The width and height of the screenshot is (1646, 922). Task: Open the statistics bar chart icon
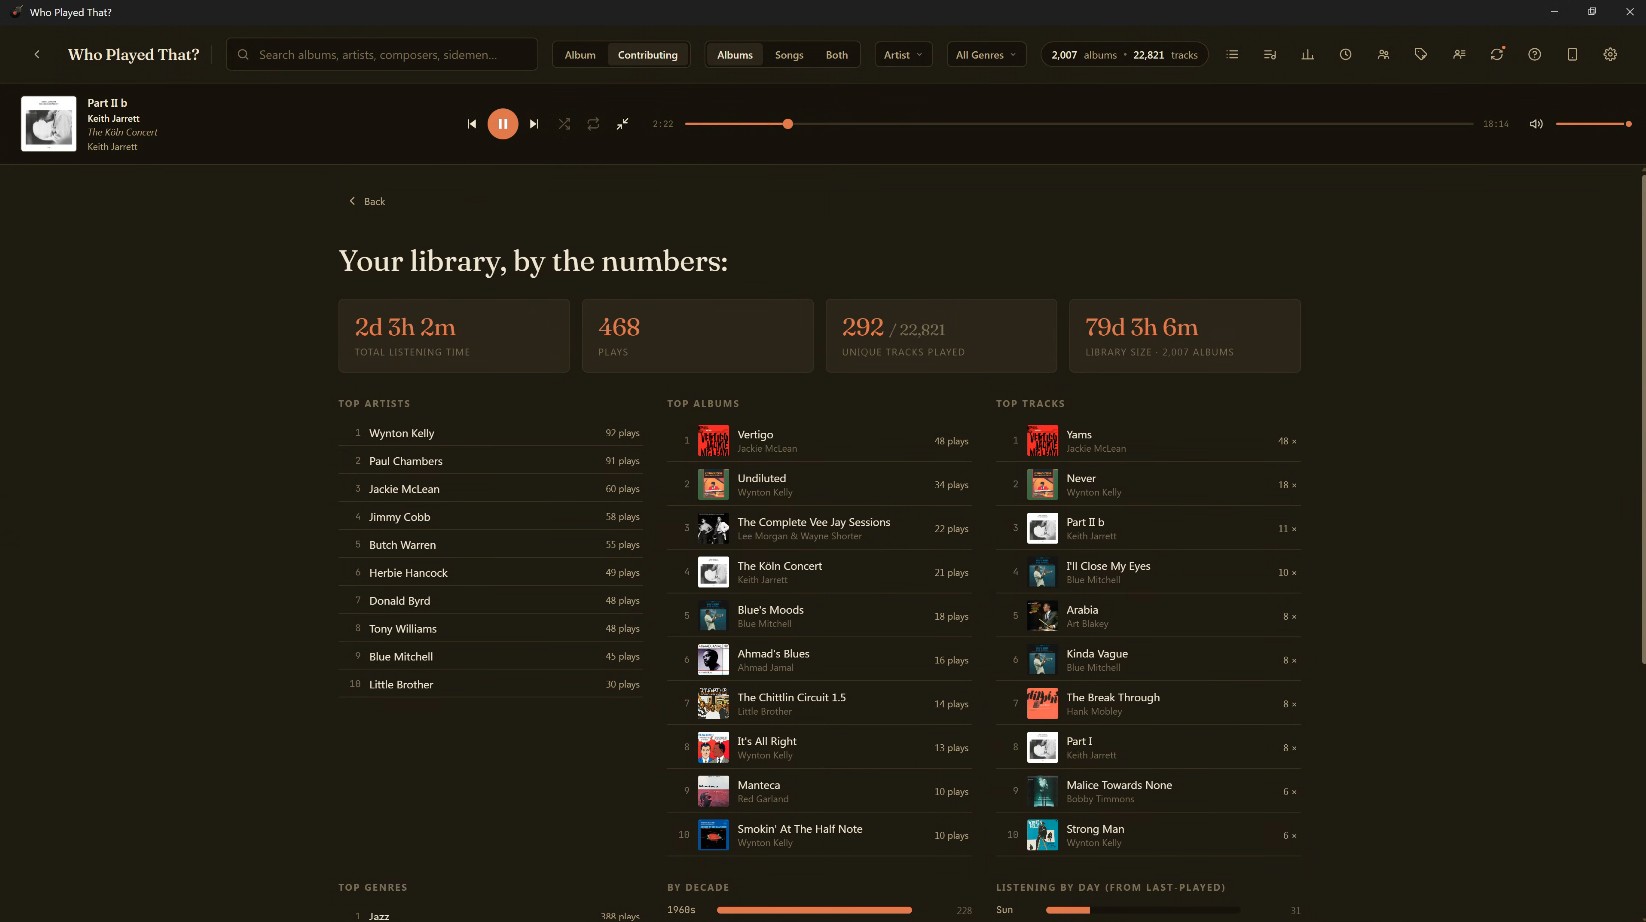coord(1307,55)
